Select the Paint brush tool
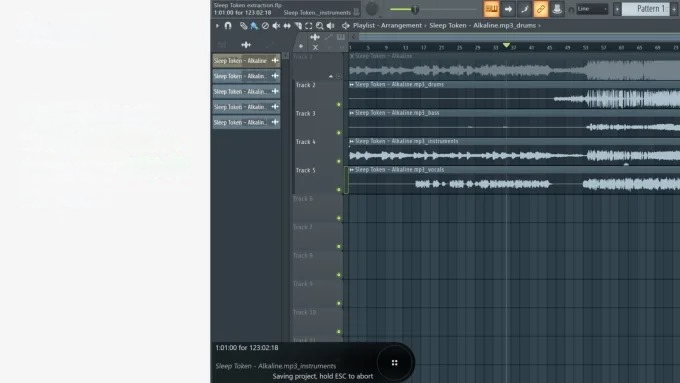The width and height of the screenshot is (680, 383). tap(254, 26)
